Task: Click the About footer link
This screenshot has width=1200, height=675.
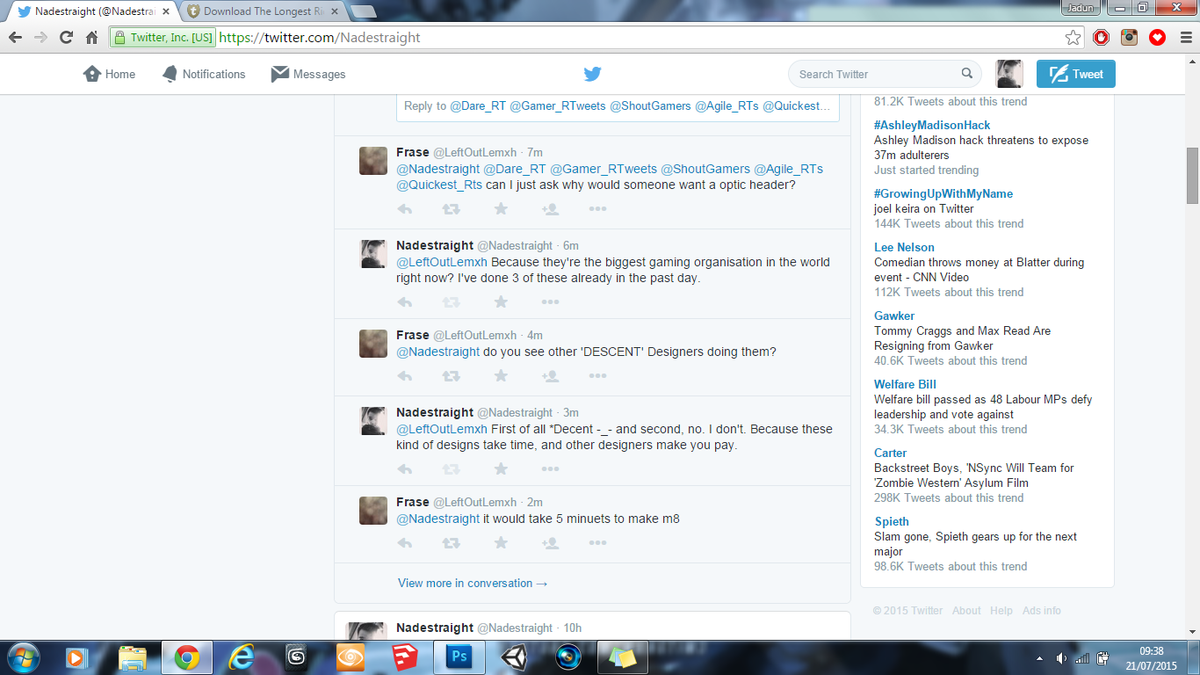Action: click(x=966, y=610)
